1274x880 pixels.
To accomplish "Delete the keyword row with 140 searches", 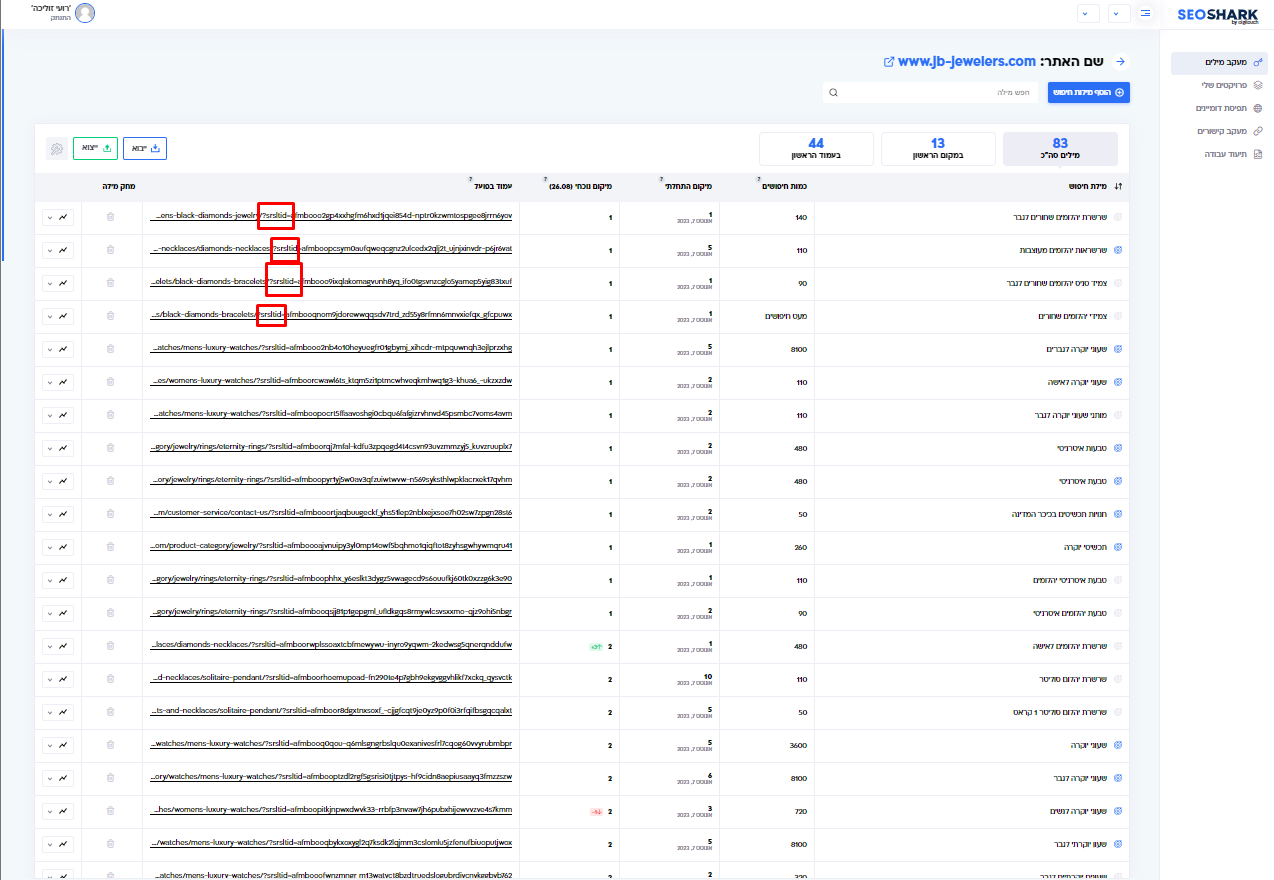I will [x=110, y=216].
